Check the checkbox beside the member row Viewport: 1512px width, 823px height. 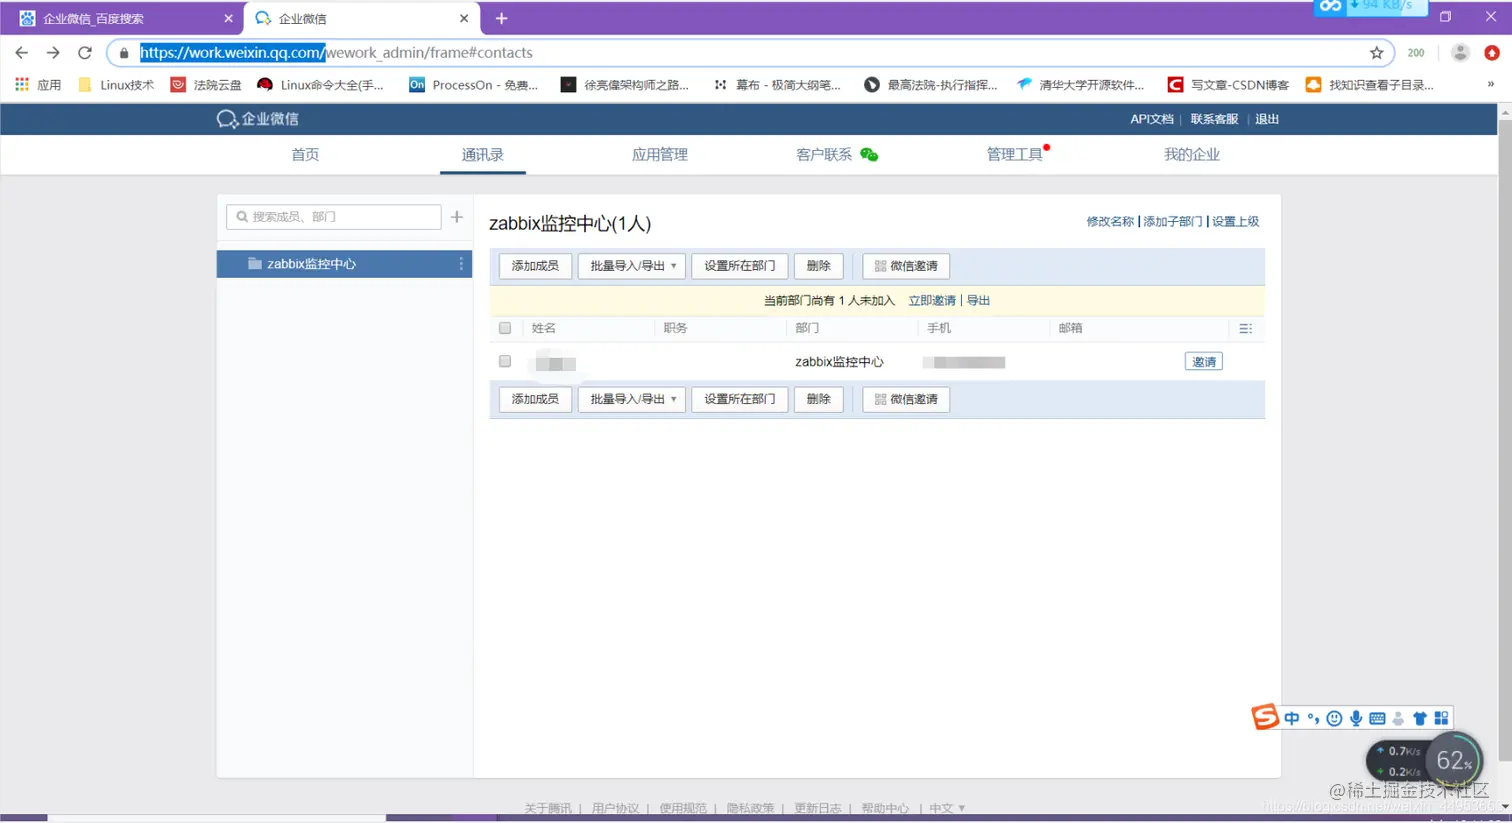coord(504,361)
